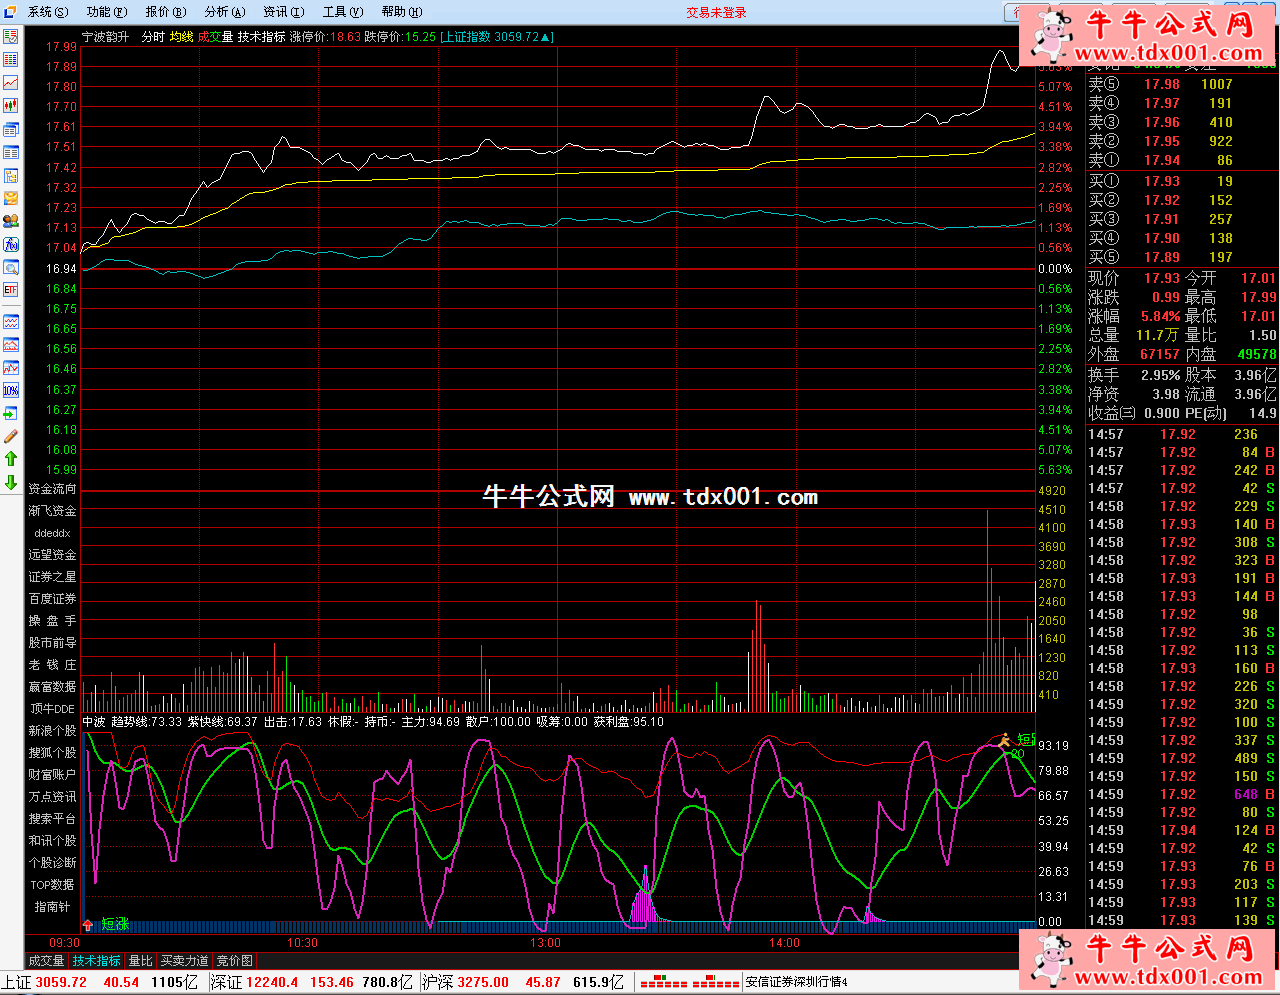This screenshot has width=1280, height=995.
Task: Click the intraday line chart icon
Action: (x=11, y=83)
